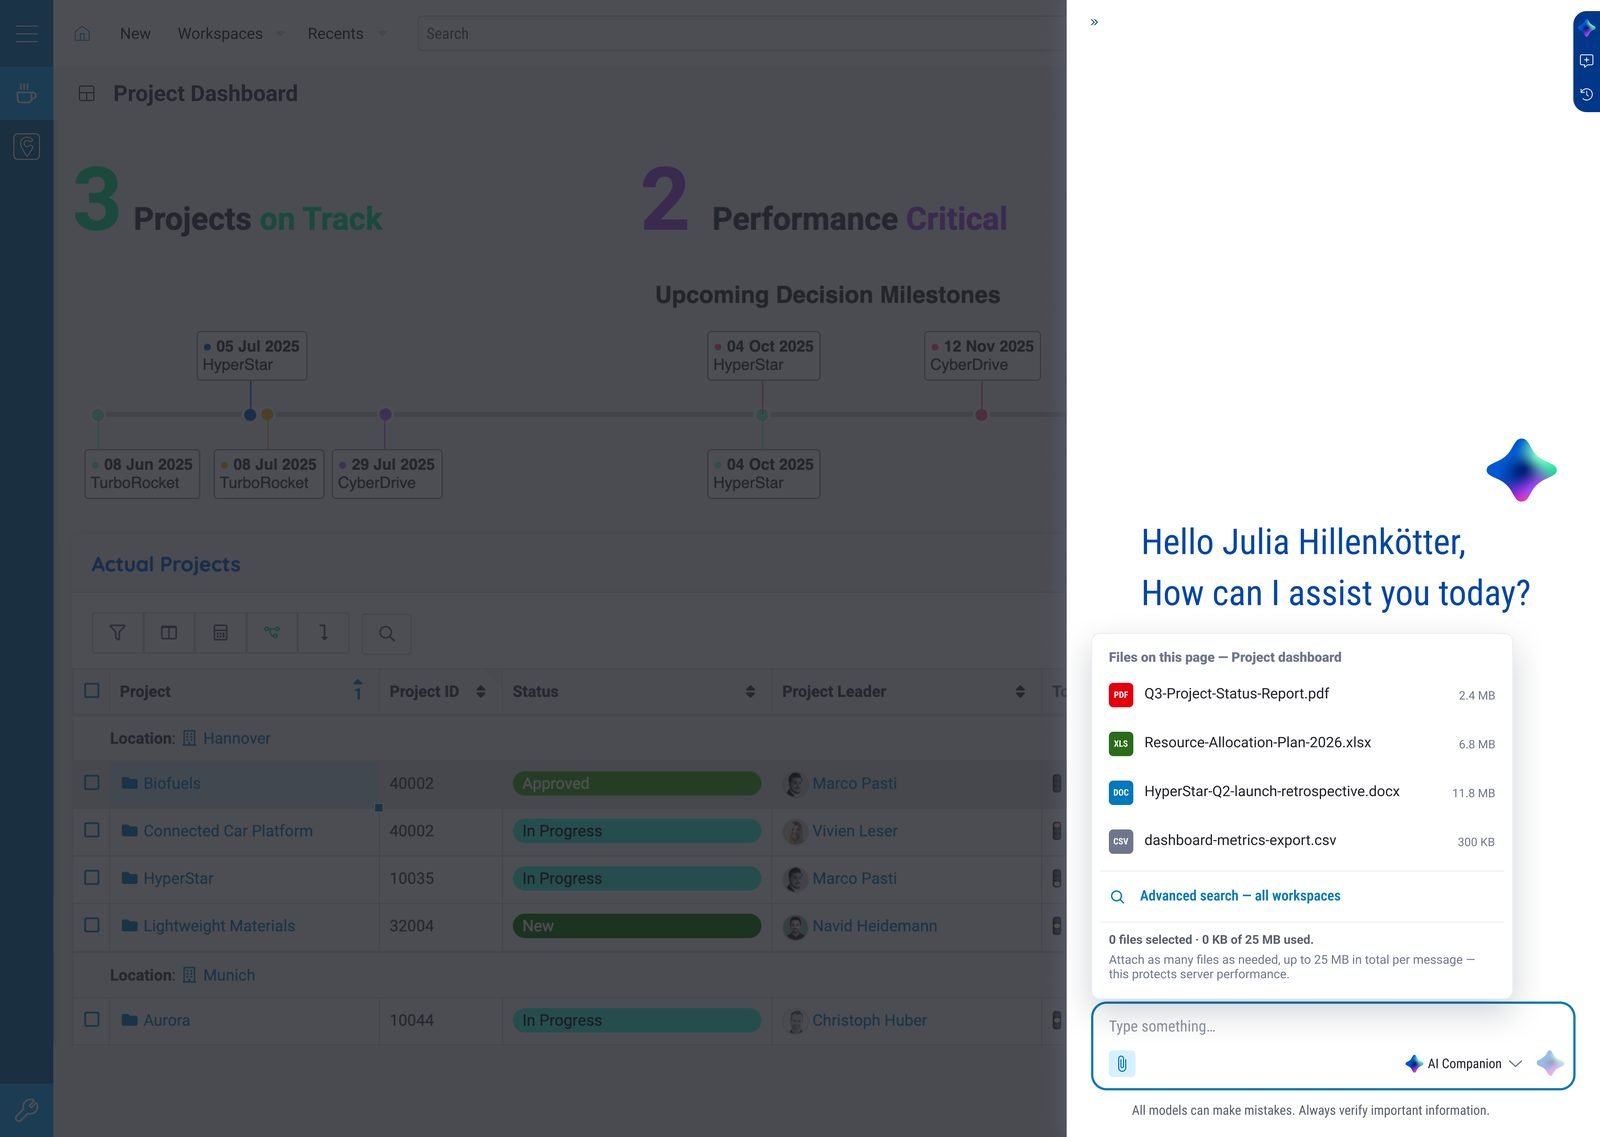Image resolution: width=1600 pixels, height=1137 pixels.
Task: Check the Aurora row checkbox
Action: coord(92,1020)
